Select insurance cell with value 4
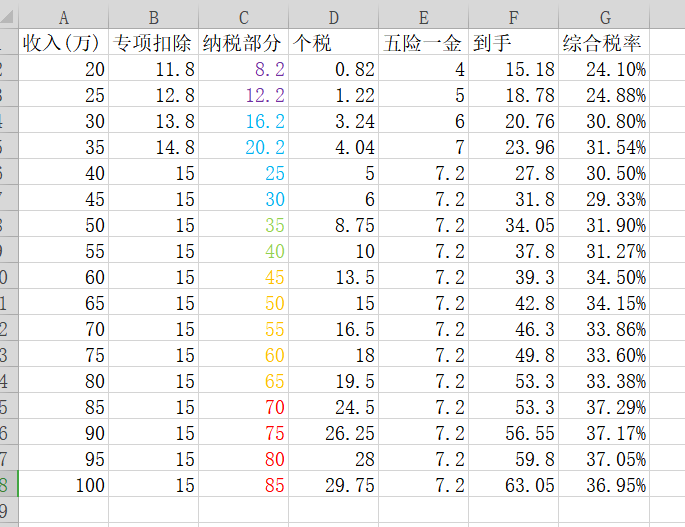Screen dimensions: 685x527 tap(423, 68)
